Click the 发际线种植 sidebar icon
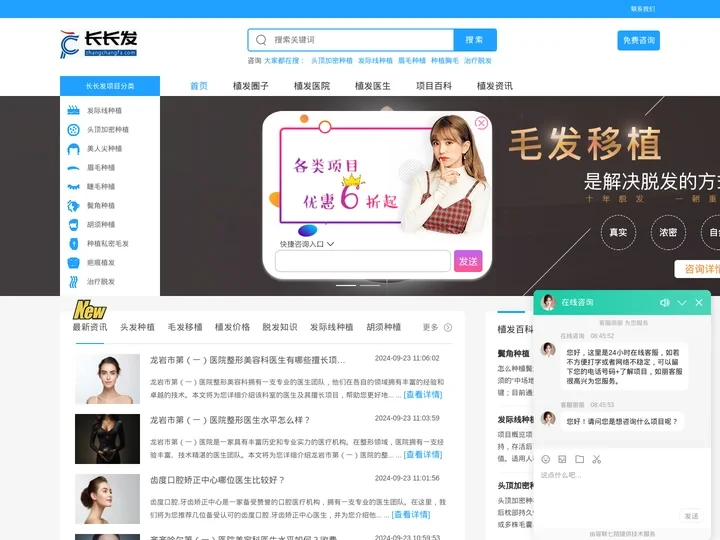 [73, 110]
